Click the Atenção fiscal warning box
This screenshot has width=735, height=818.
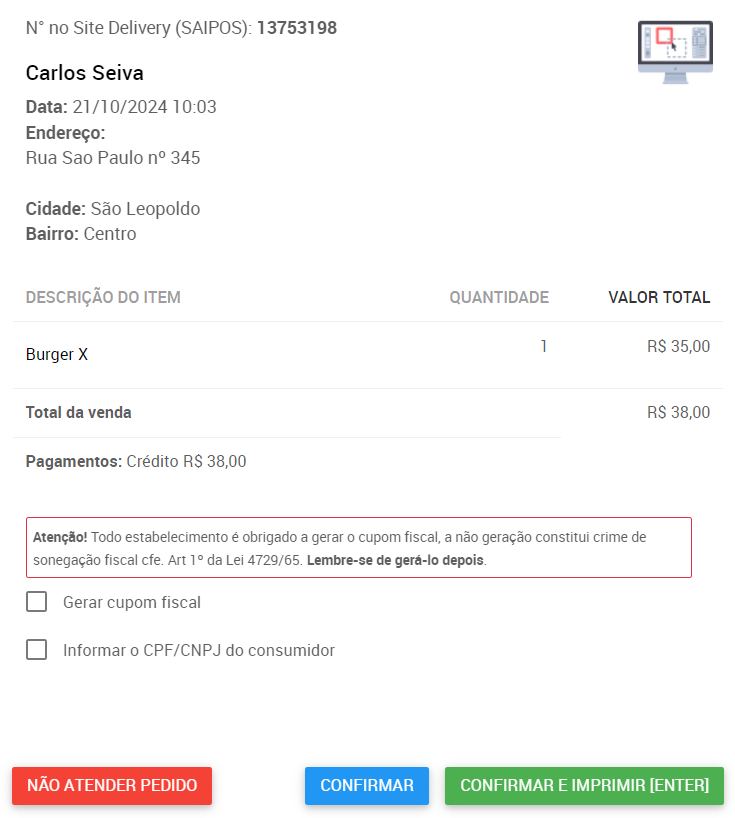pos(359,548)
